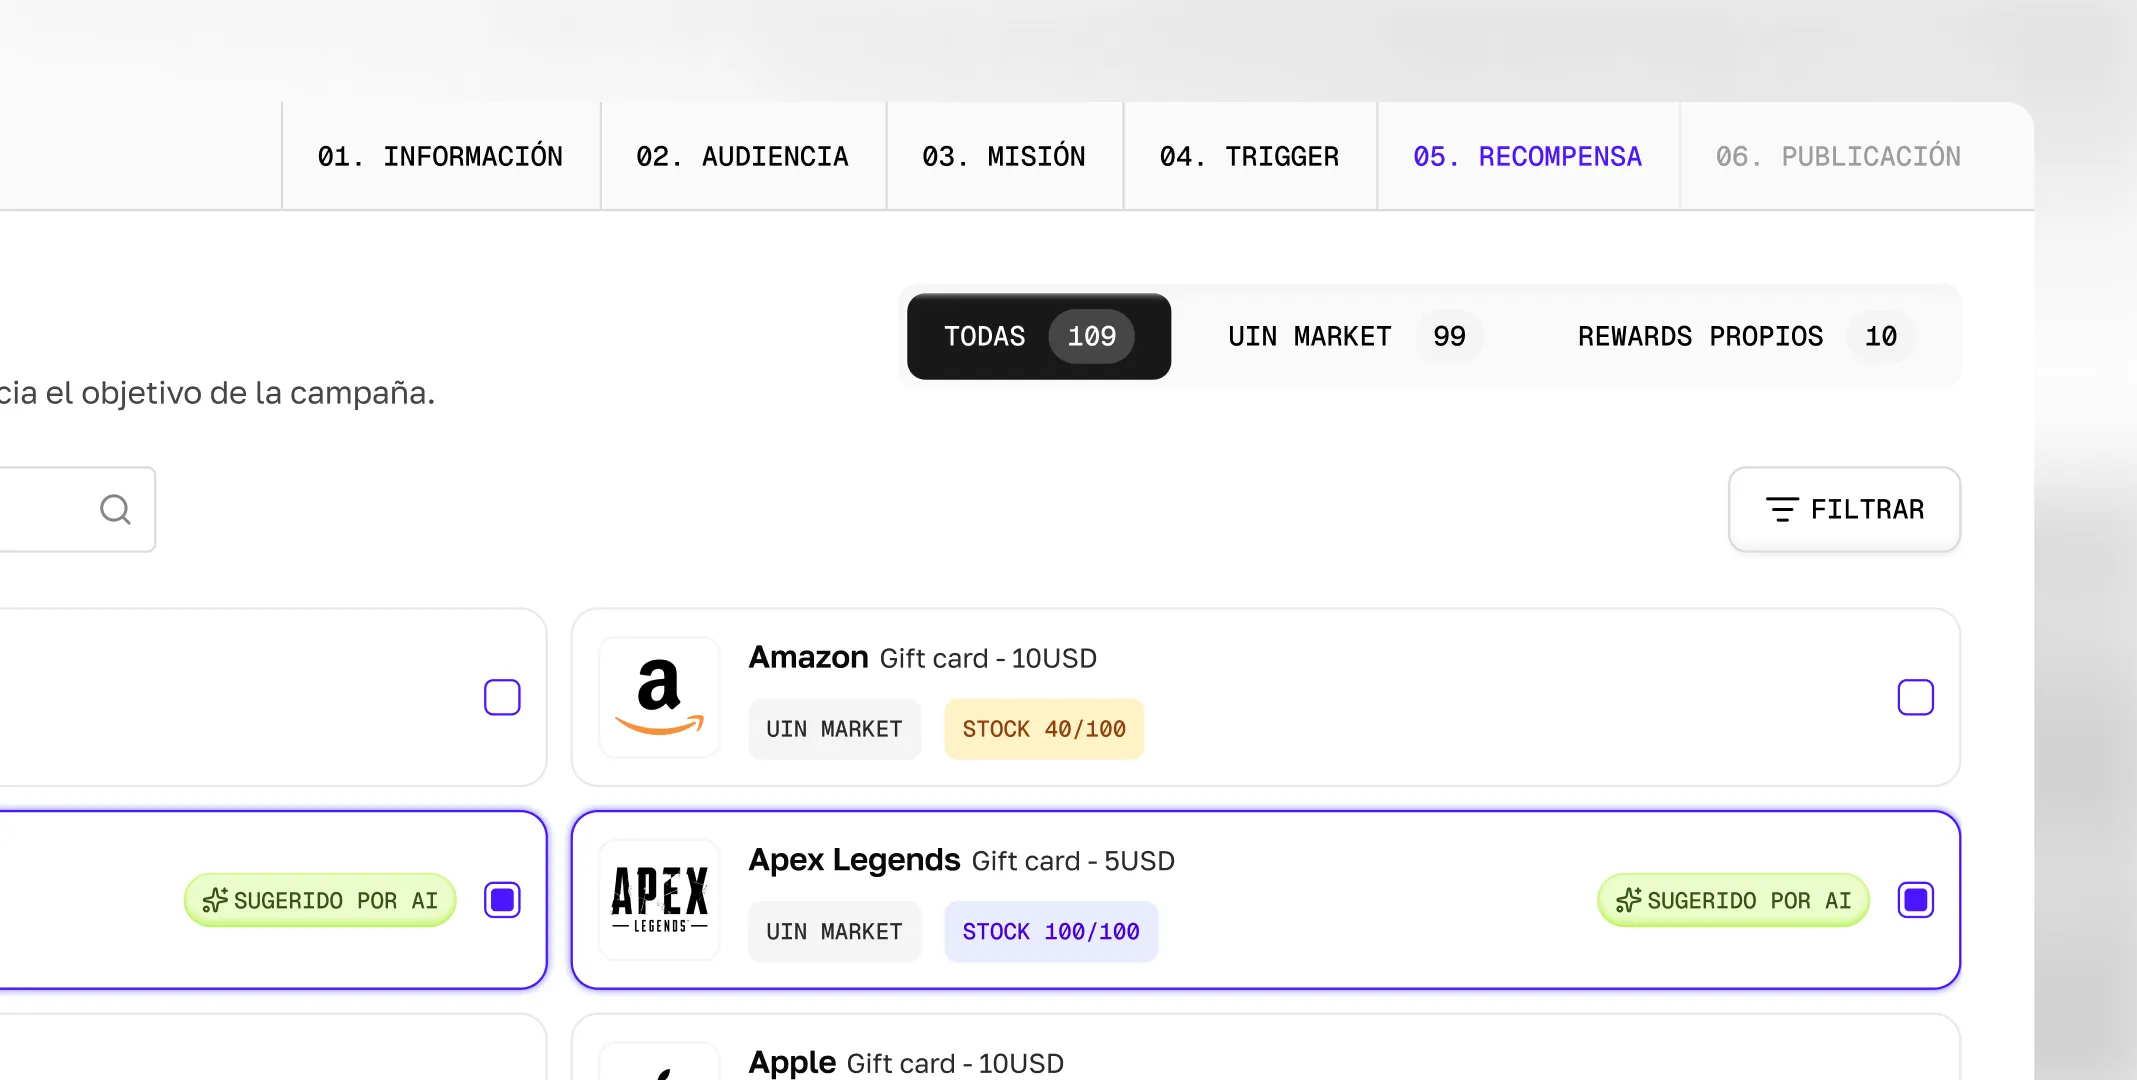Click the 99 count badge
Image resolution: width=2137 pixels, height=1080 pixels.
tap(1449, 336)
